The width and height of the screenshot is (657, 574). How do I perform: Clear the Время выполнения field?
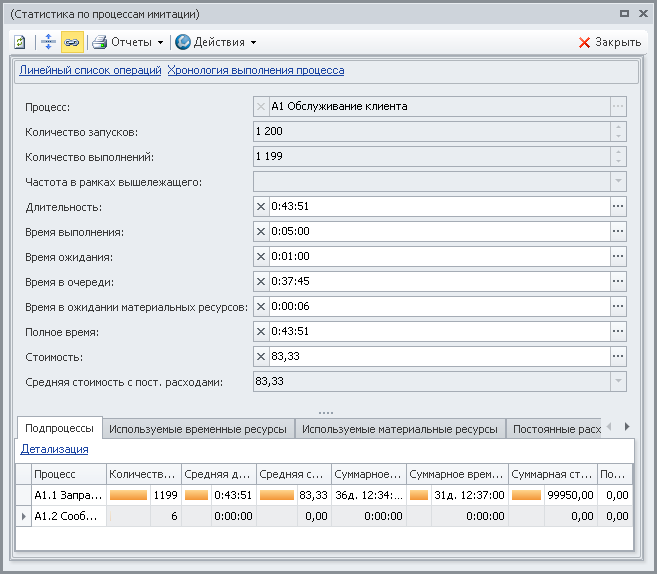point(261,231)
